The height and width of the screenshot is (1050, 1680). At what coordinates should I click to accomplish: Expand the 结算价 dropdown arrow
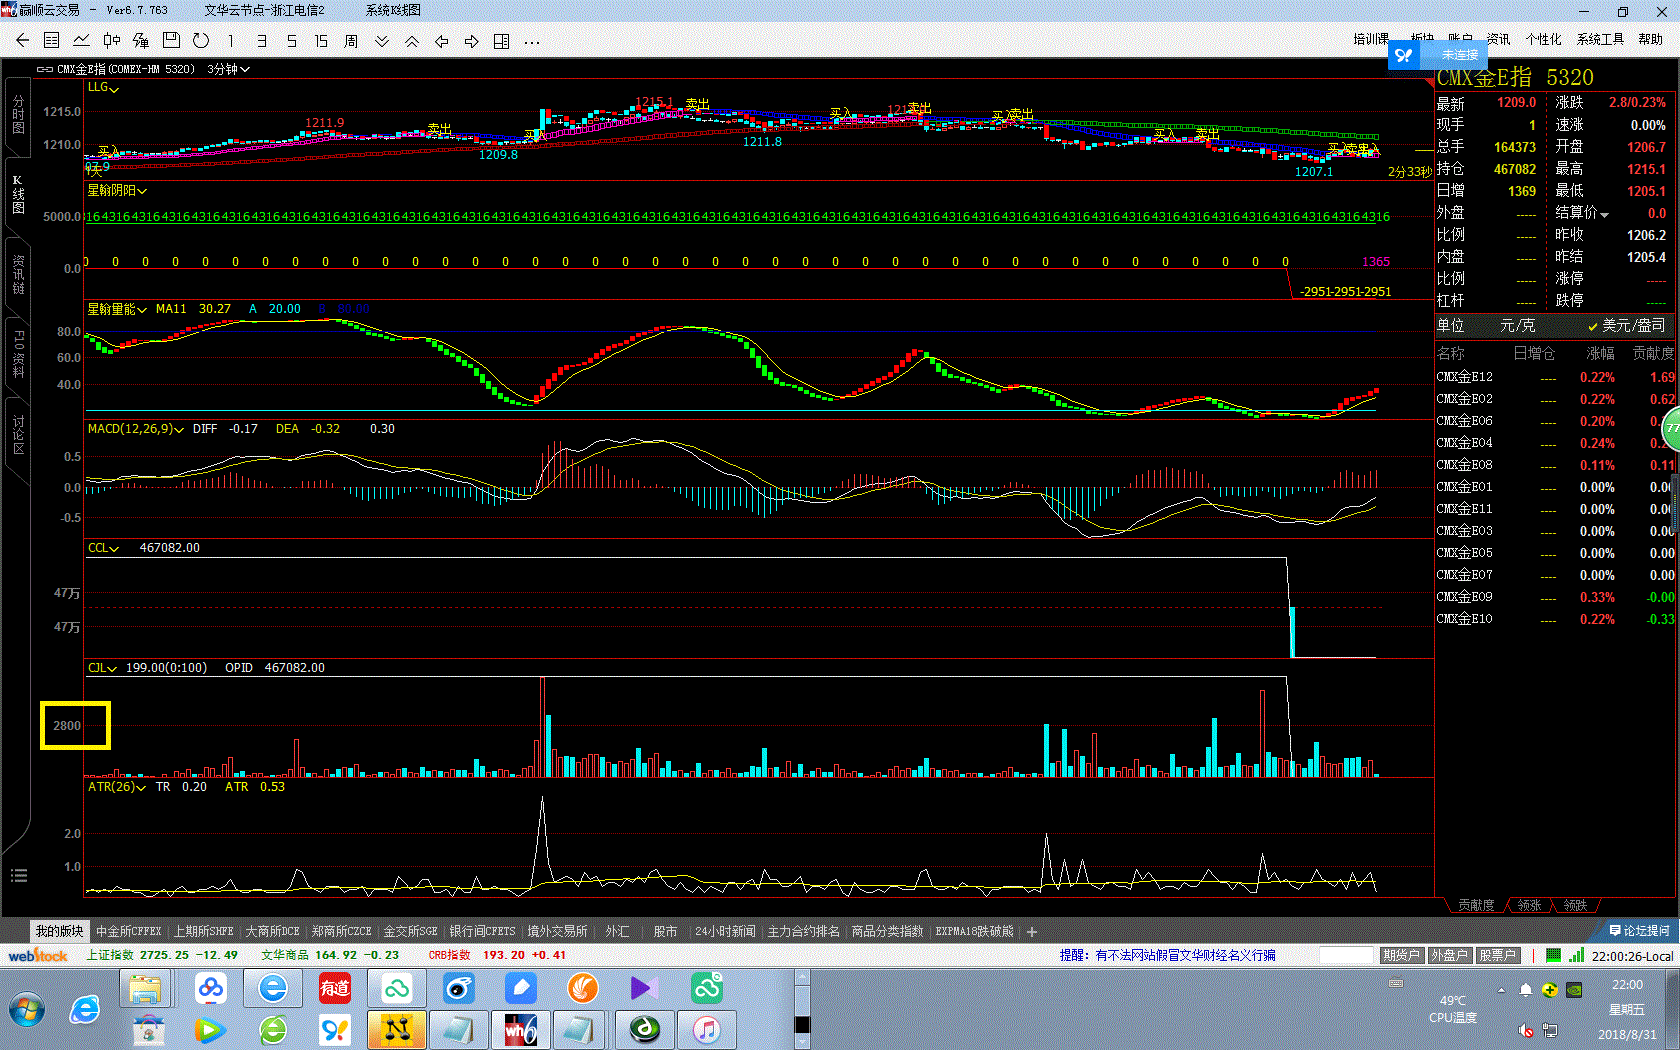pyautogui.click(x=1605, y=214)
